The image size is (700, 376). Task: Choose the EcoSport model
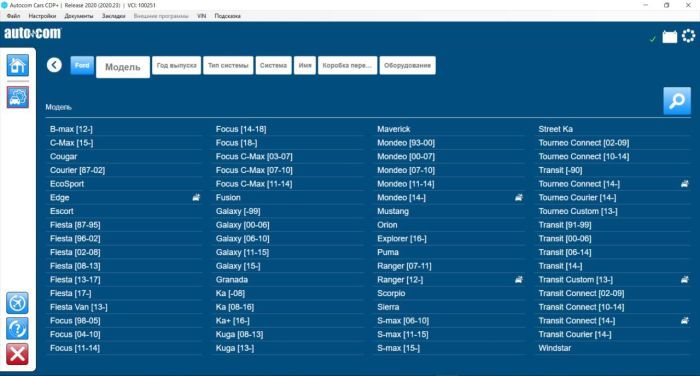[67, 184]
